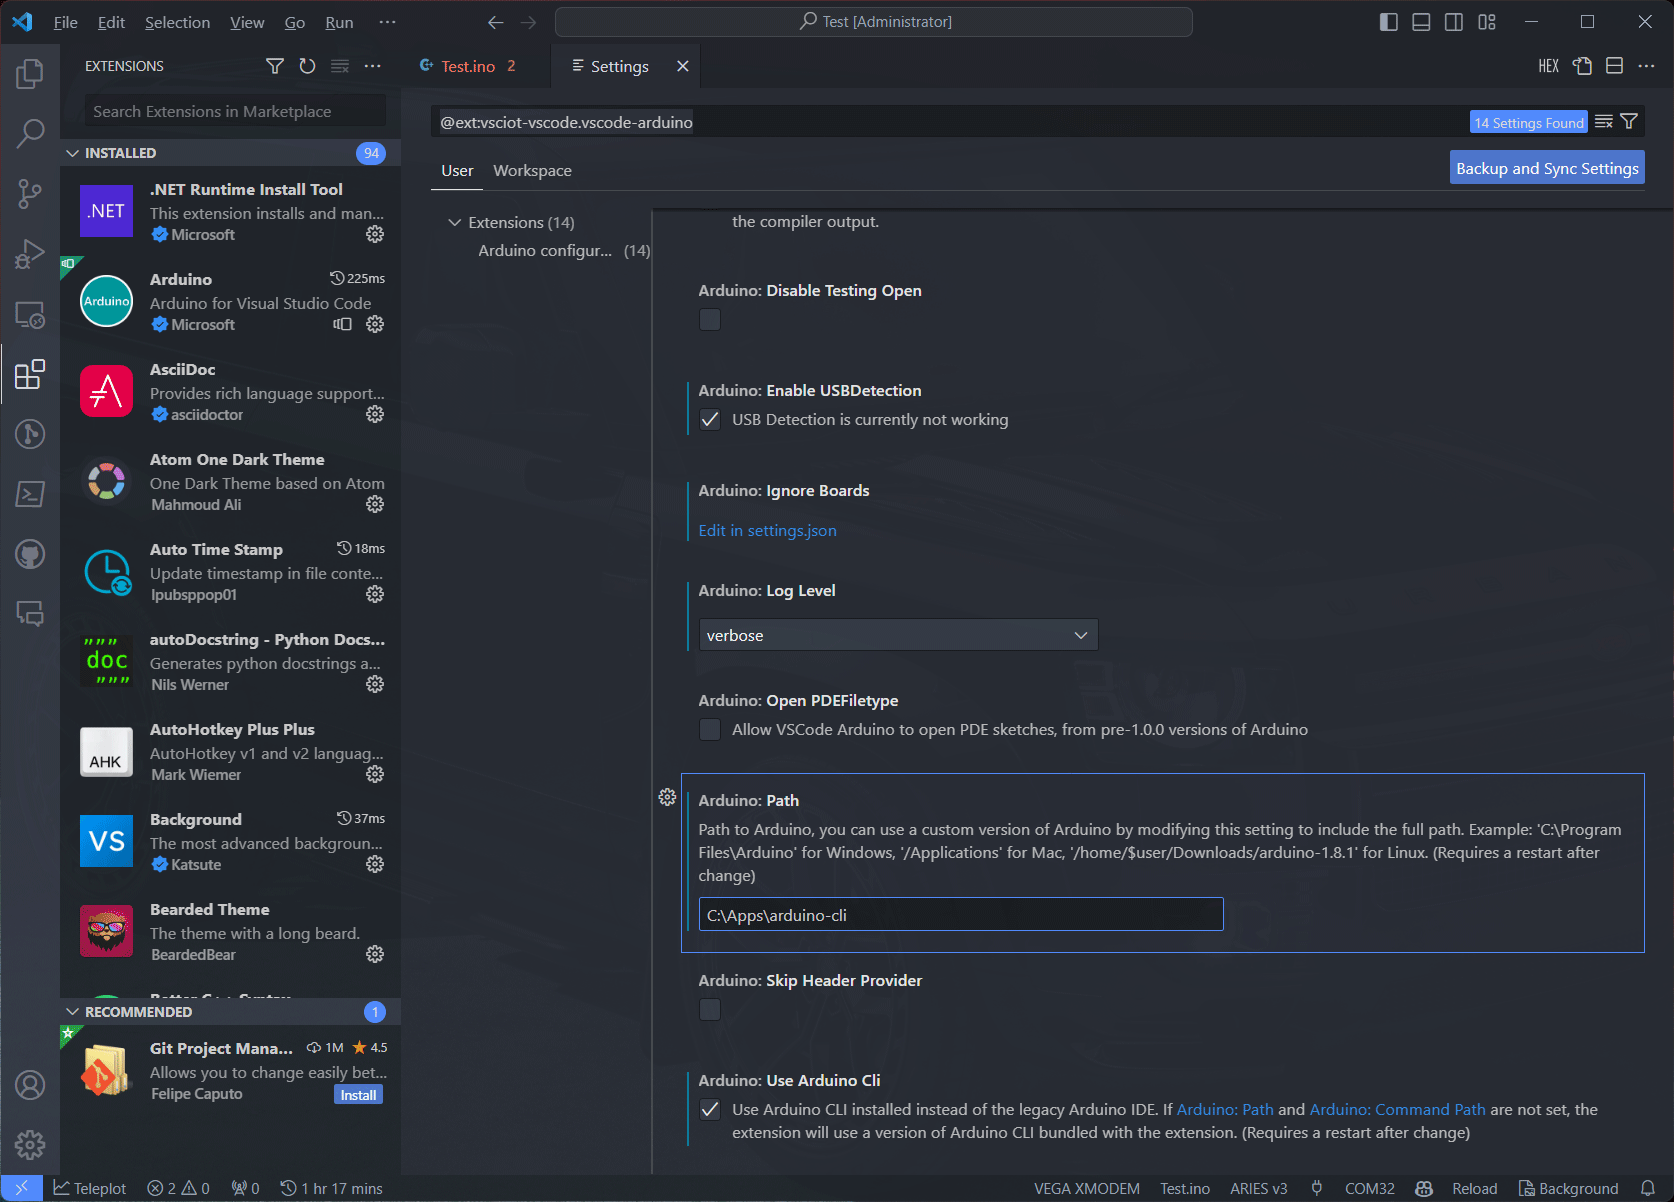Click Reload in status bar
The image size is (1674, 1202).
click(1474, 1188)
